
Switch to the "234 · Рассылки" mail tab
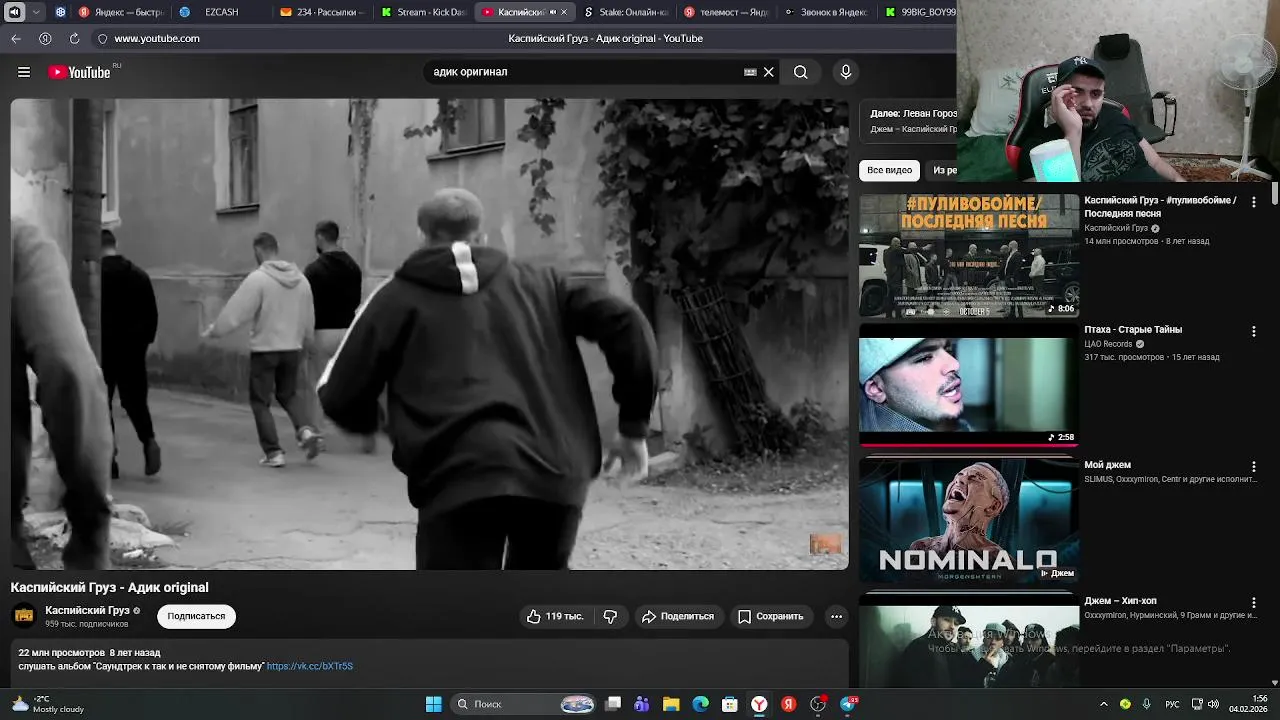pos(322,12)
